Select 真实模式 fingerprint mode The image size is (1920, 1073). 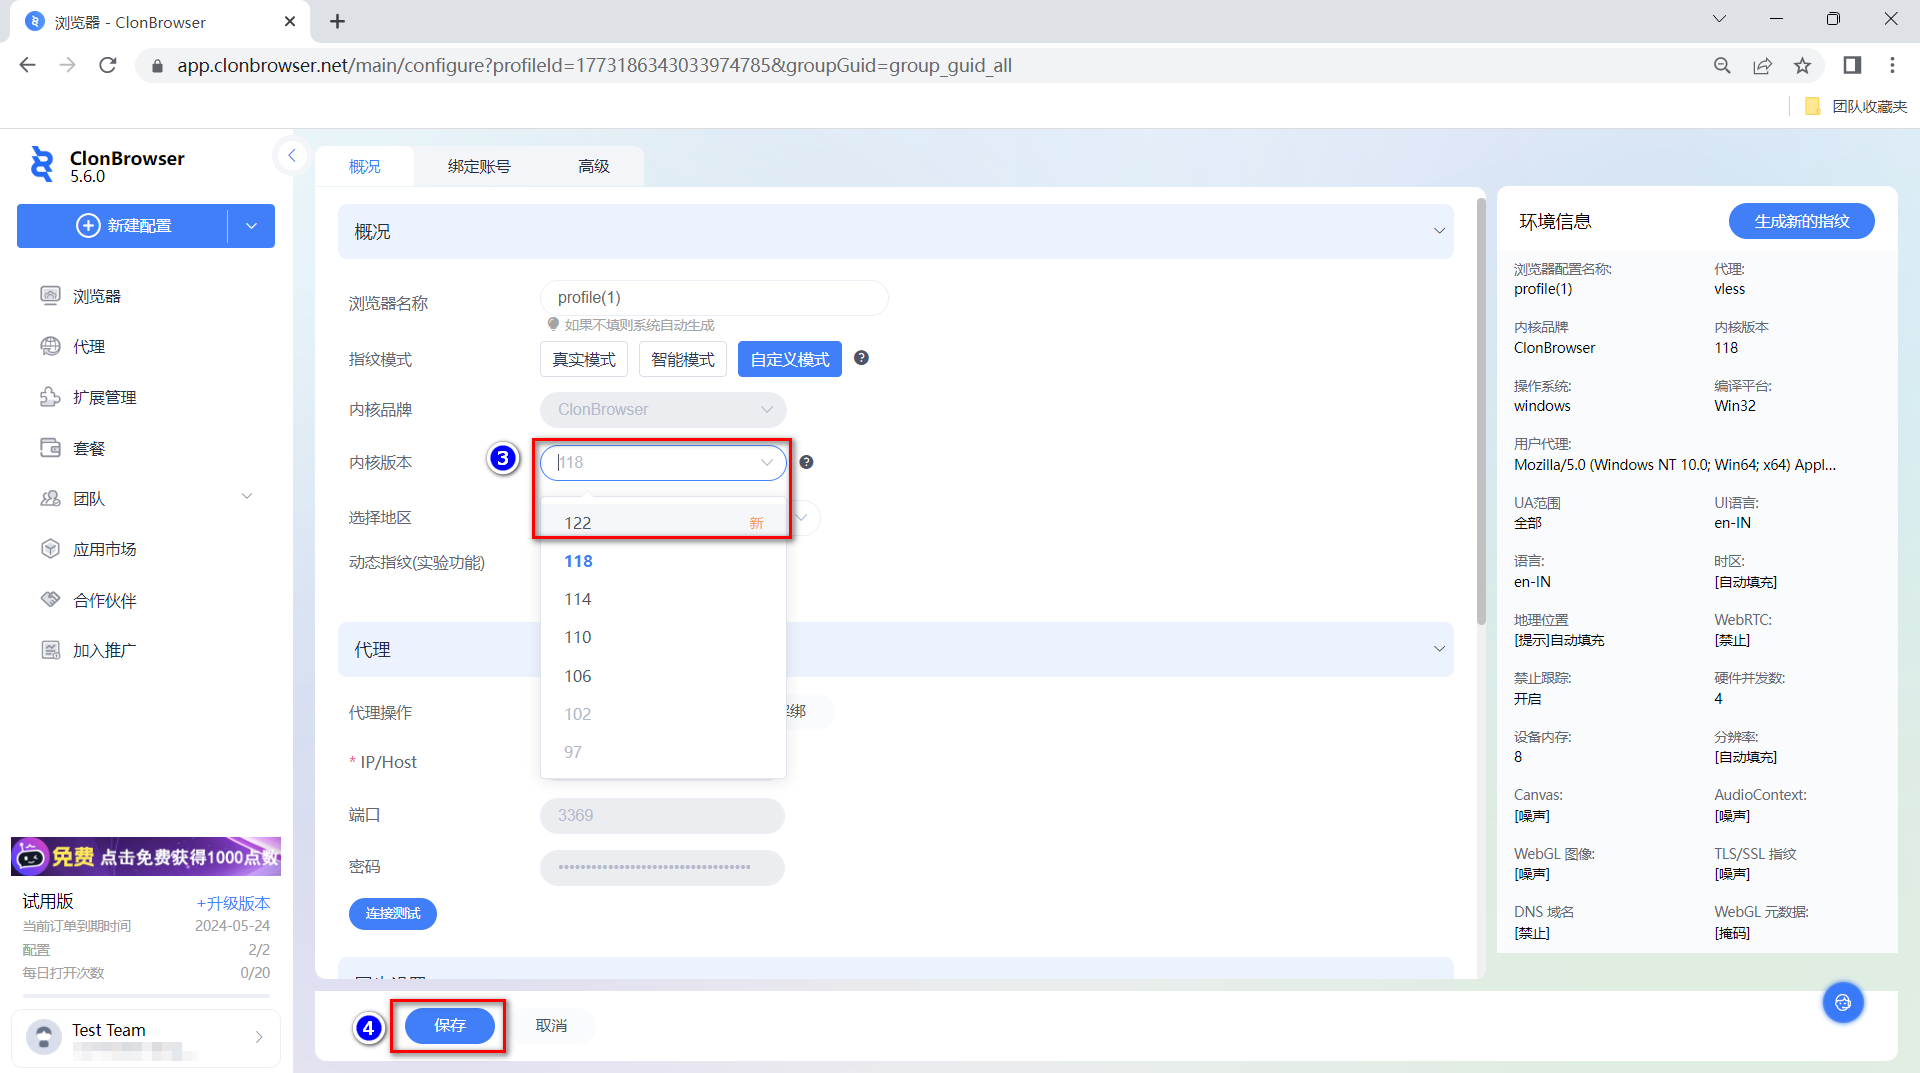click(584, 359)
